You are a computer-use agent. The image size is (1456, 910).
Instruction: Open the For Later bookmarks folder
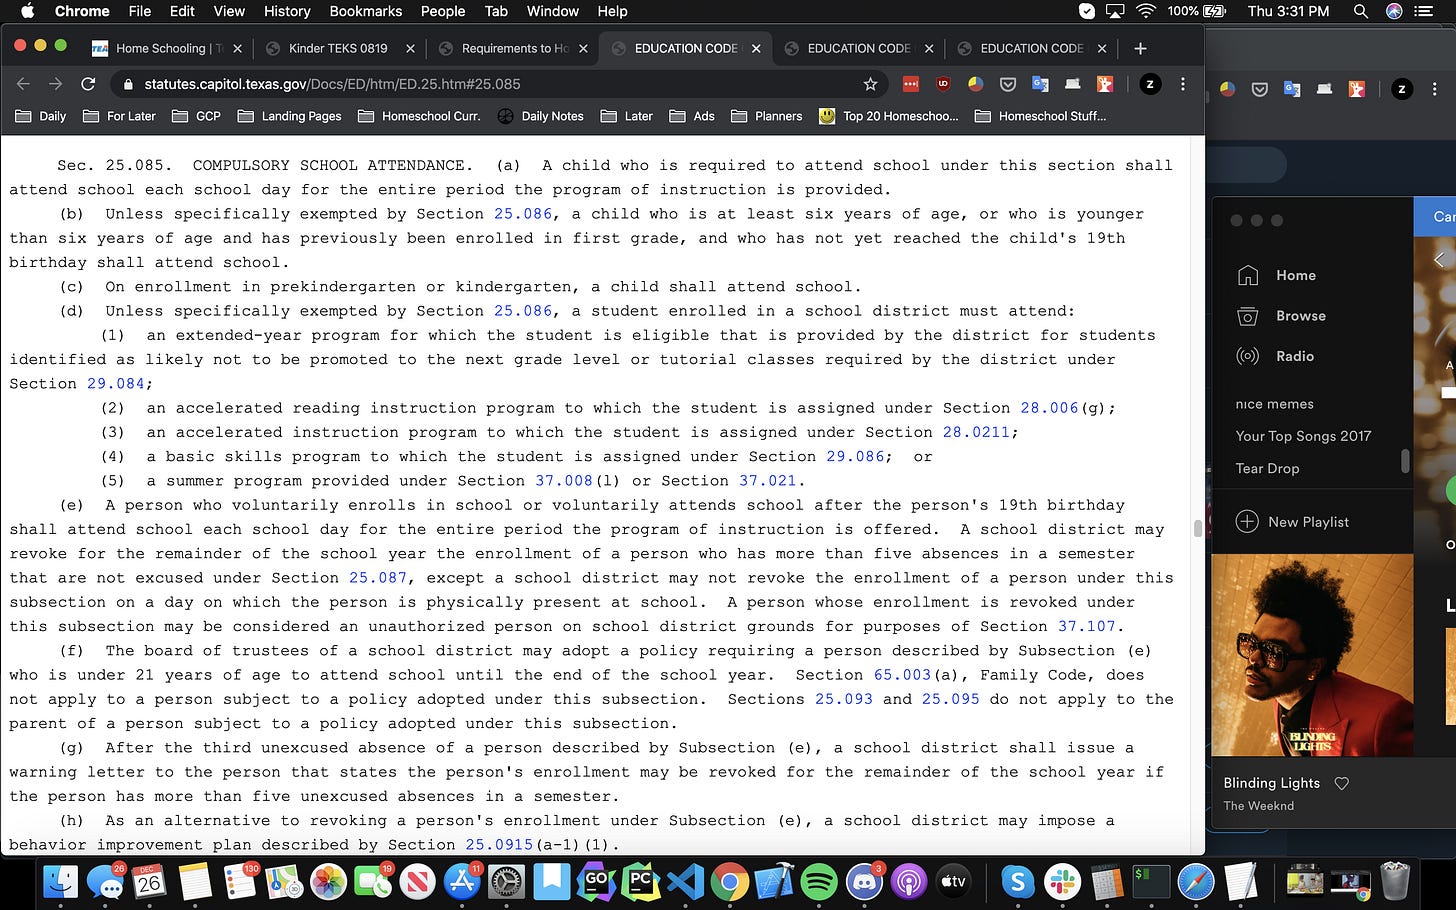[119, 116]
